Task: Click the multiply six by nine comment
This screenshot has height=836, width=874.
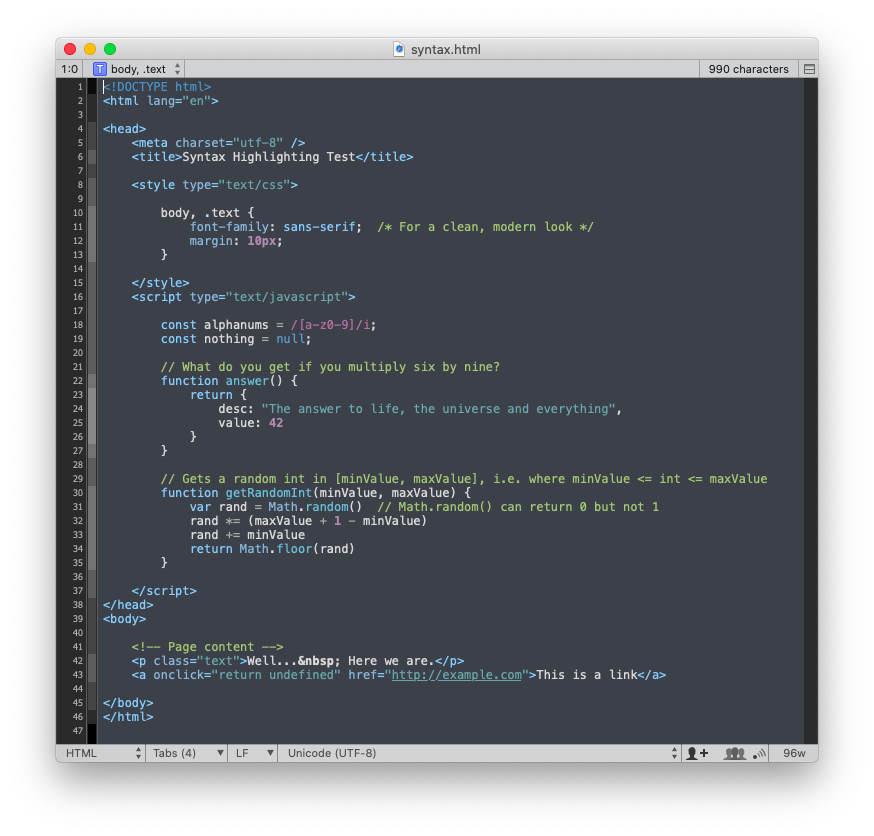Action: [331, 367]
